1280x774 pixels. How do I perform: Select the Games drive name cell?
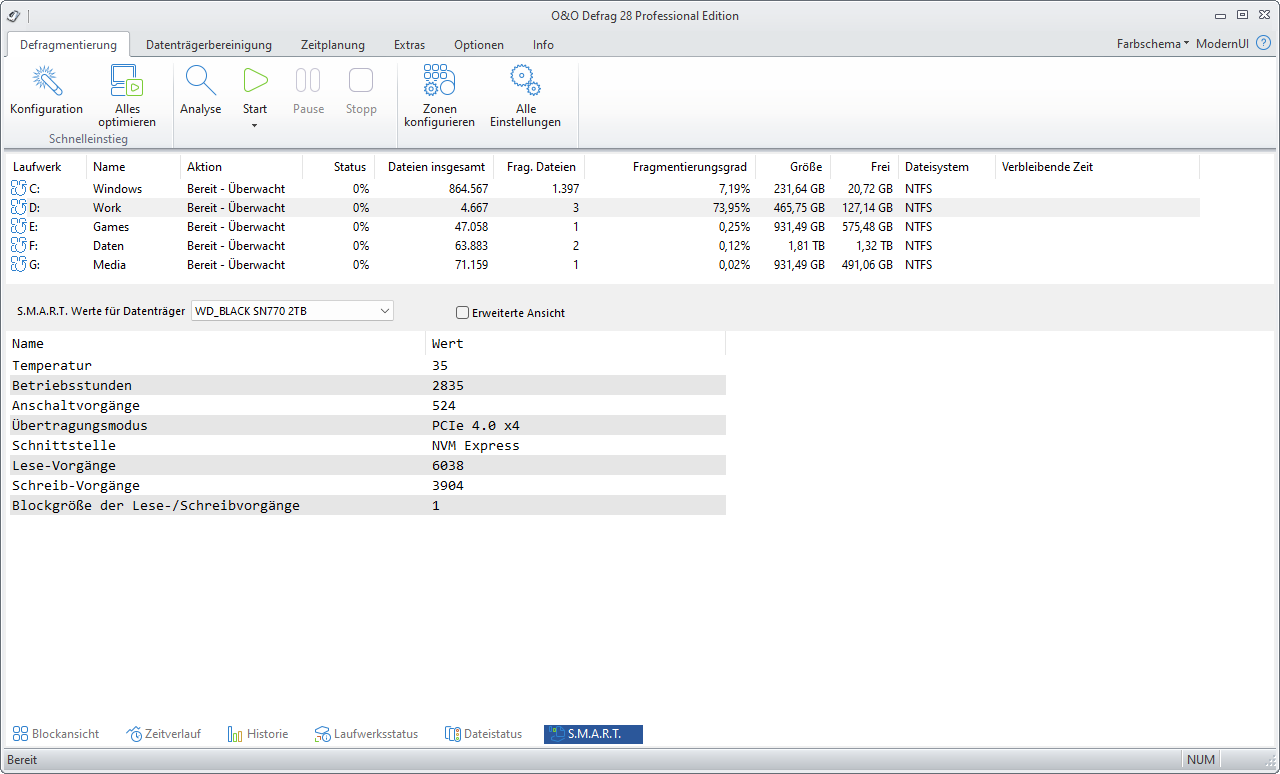(111, 227)
